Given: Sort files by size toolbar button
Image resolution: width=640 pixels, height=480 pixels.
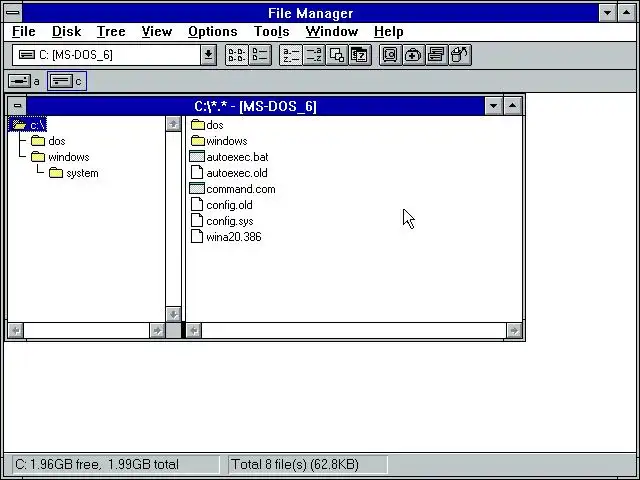Looking at the screenshot, I should point(337,55).
